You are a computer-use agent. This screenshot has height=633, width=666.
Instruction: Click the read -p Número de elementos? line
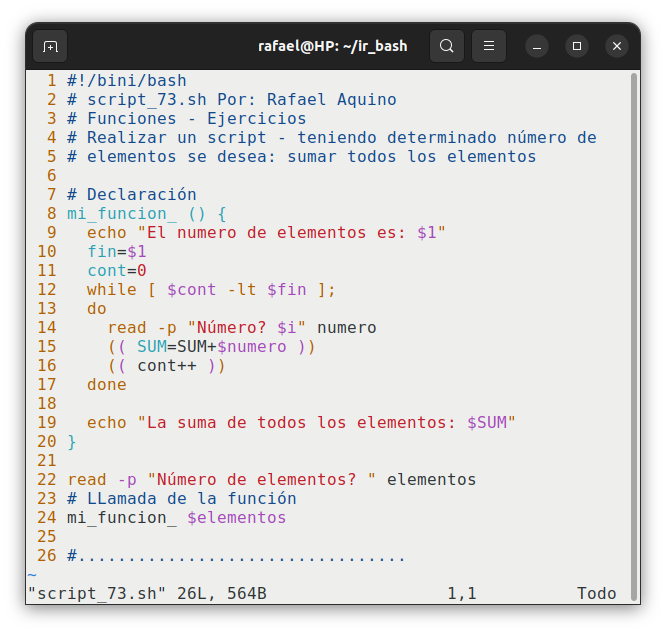(x=272, y=480)
